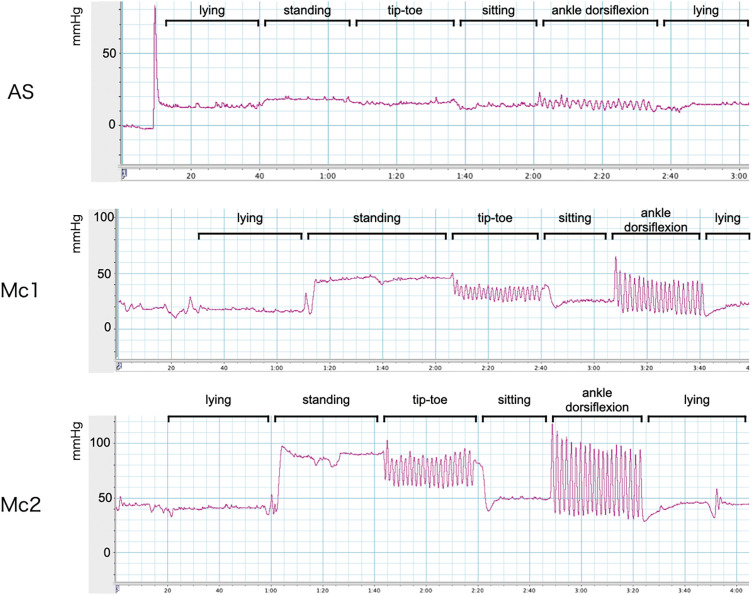Click the small marker icon below the Mc2 chart
The height and width of the screenshot is (595, 752).
pyautogui.click(x=118, y=588)
